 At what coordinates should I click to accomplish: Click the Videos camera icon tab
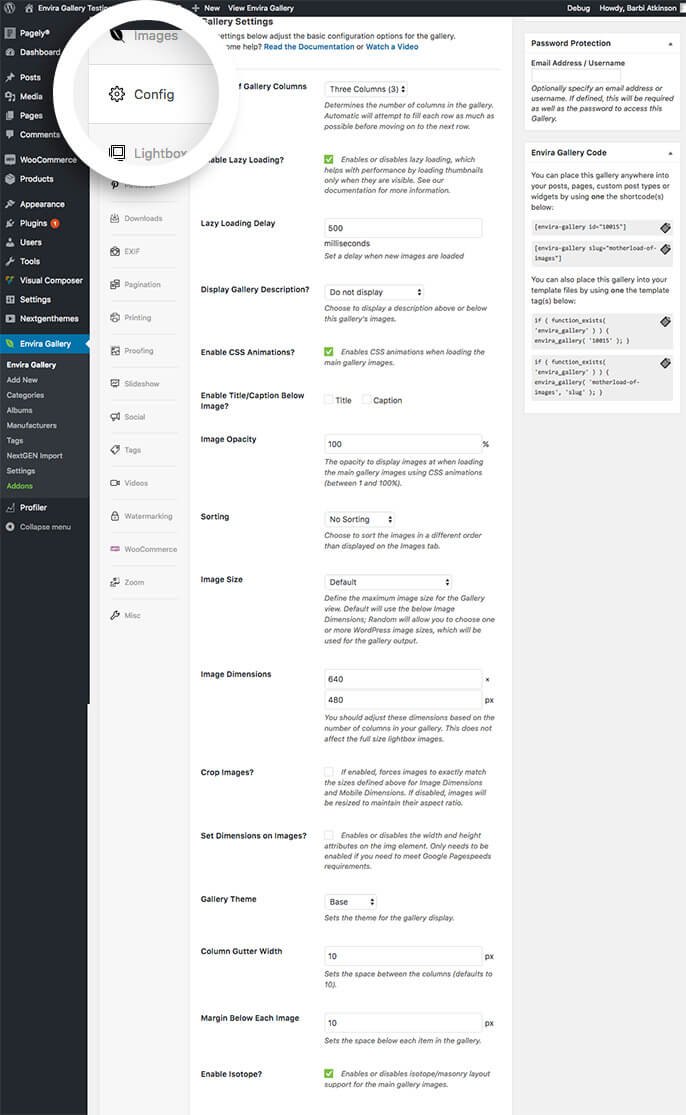(x=116, y=483)
